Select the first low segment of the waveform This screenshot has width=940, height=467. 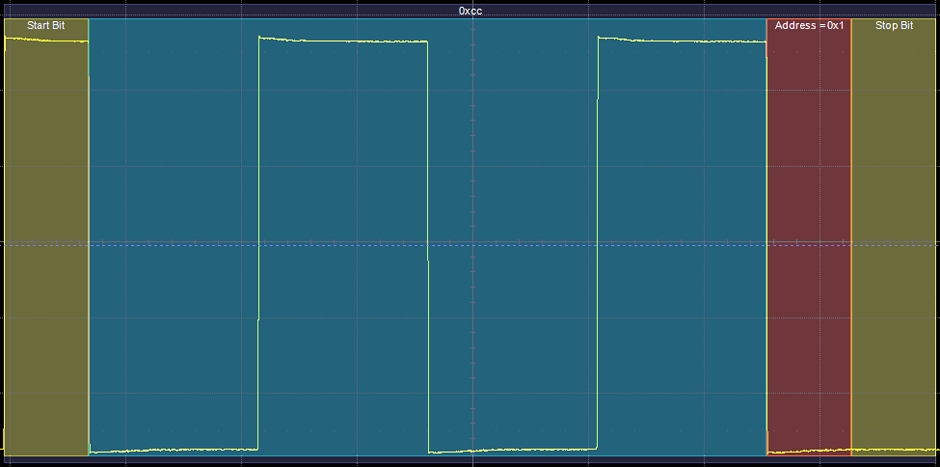pyautogui.click(x=173, y=450)
